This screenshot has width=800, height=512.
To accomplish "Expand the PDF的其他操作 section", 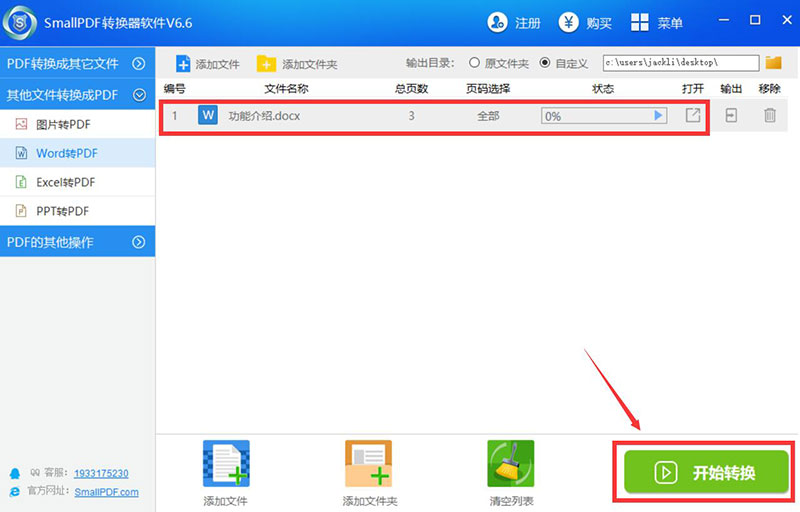I will 78,242.
